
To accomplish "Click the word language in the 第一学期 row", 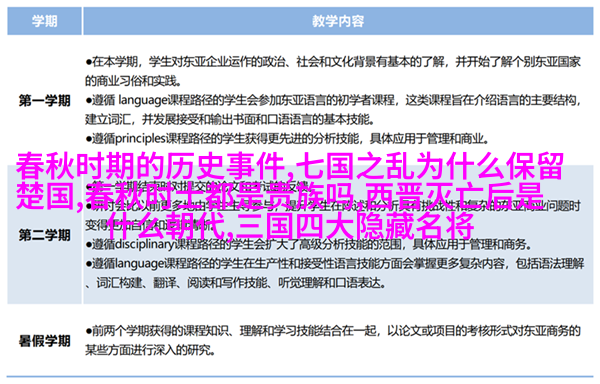I will (143, 101).
